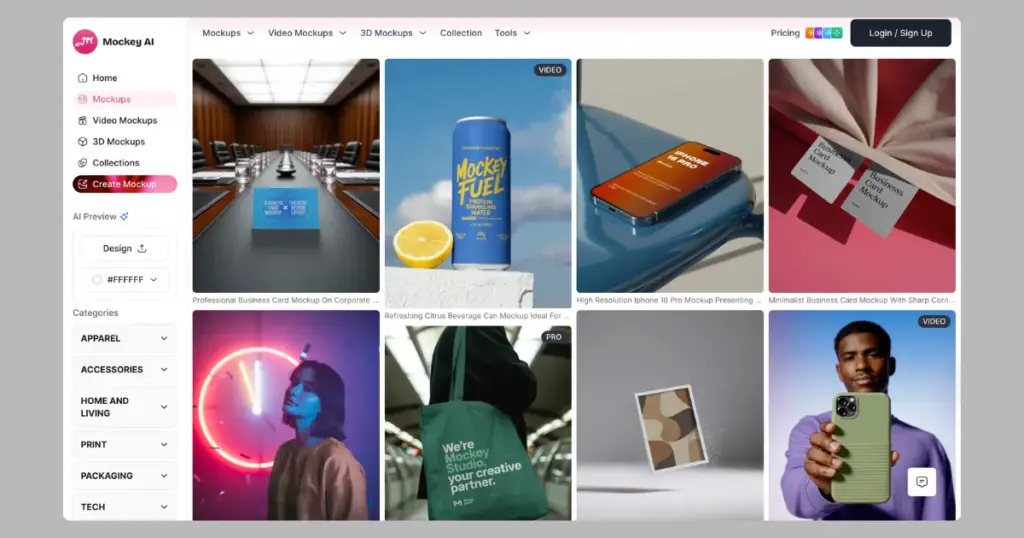Click the VIDEO badge on the can mockup
Viewport: 1024px width, 538px height.
pyautogui.click(x=550, y=70)
